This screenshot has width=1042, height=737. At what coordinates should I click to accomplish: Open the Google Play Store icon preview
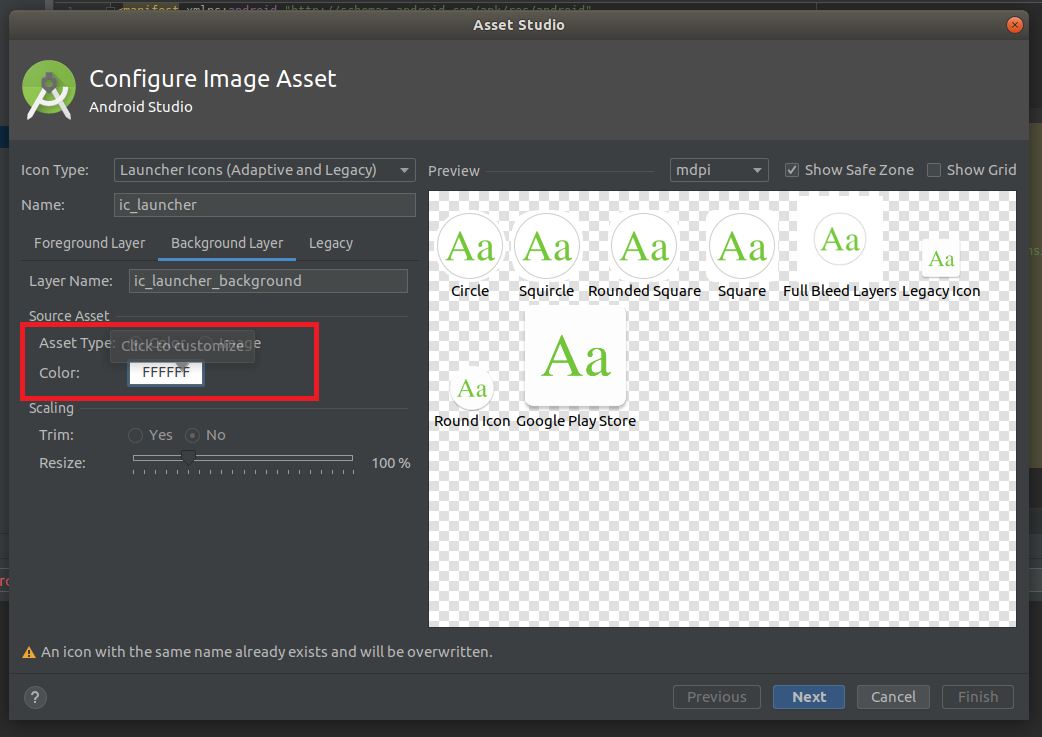click(x=576, y=355)
